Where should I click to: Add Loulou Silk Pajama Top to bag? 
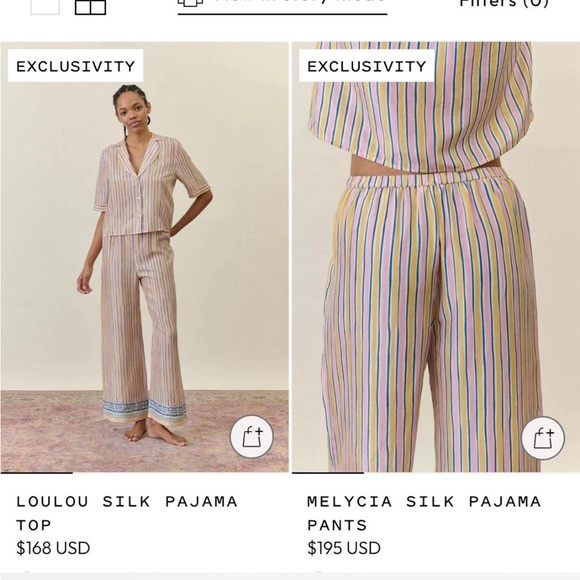pyautogui.click(x=252, y=437)
